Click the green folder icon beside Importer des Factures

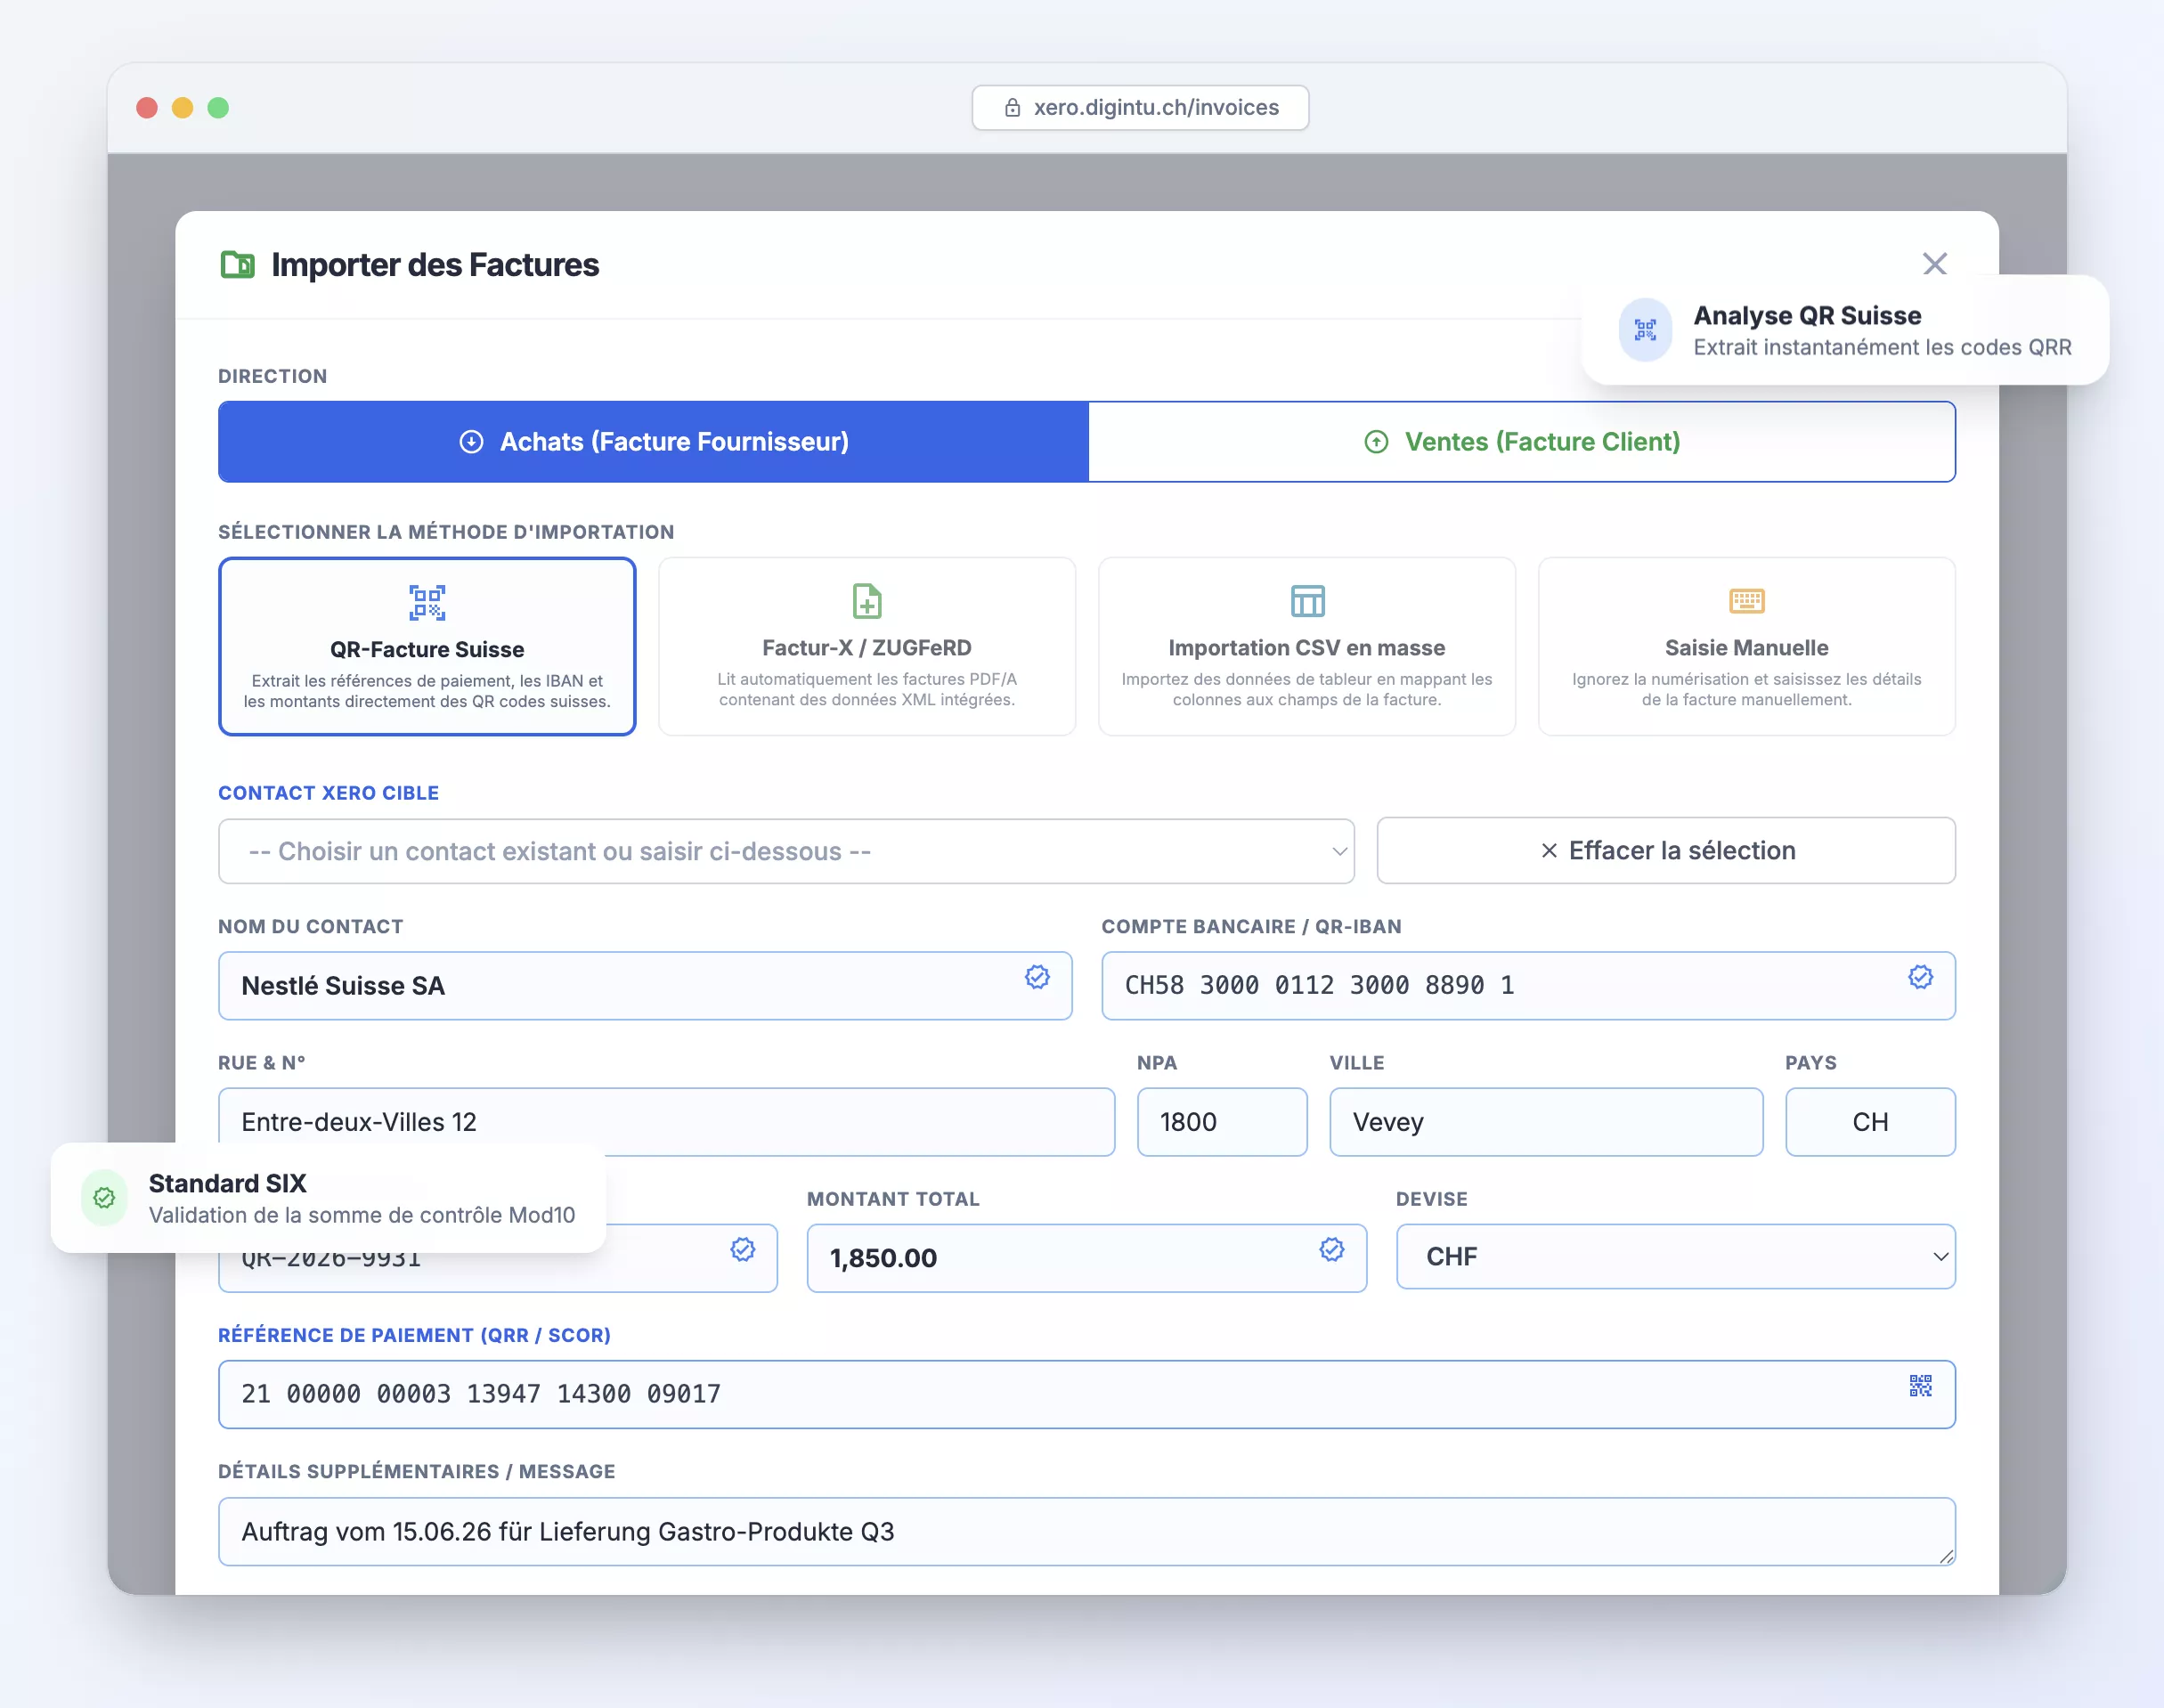[x=237, y=265]
